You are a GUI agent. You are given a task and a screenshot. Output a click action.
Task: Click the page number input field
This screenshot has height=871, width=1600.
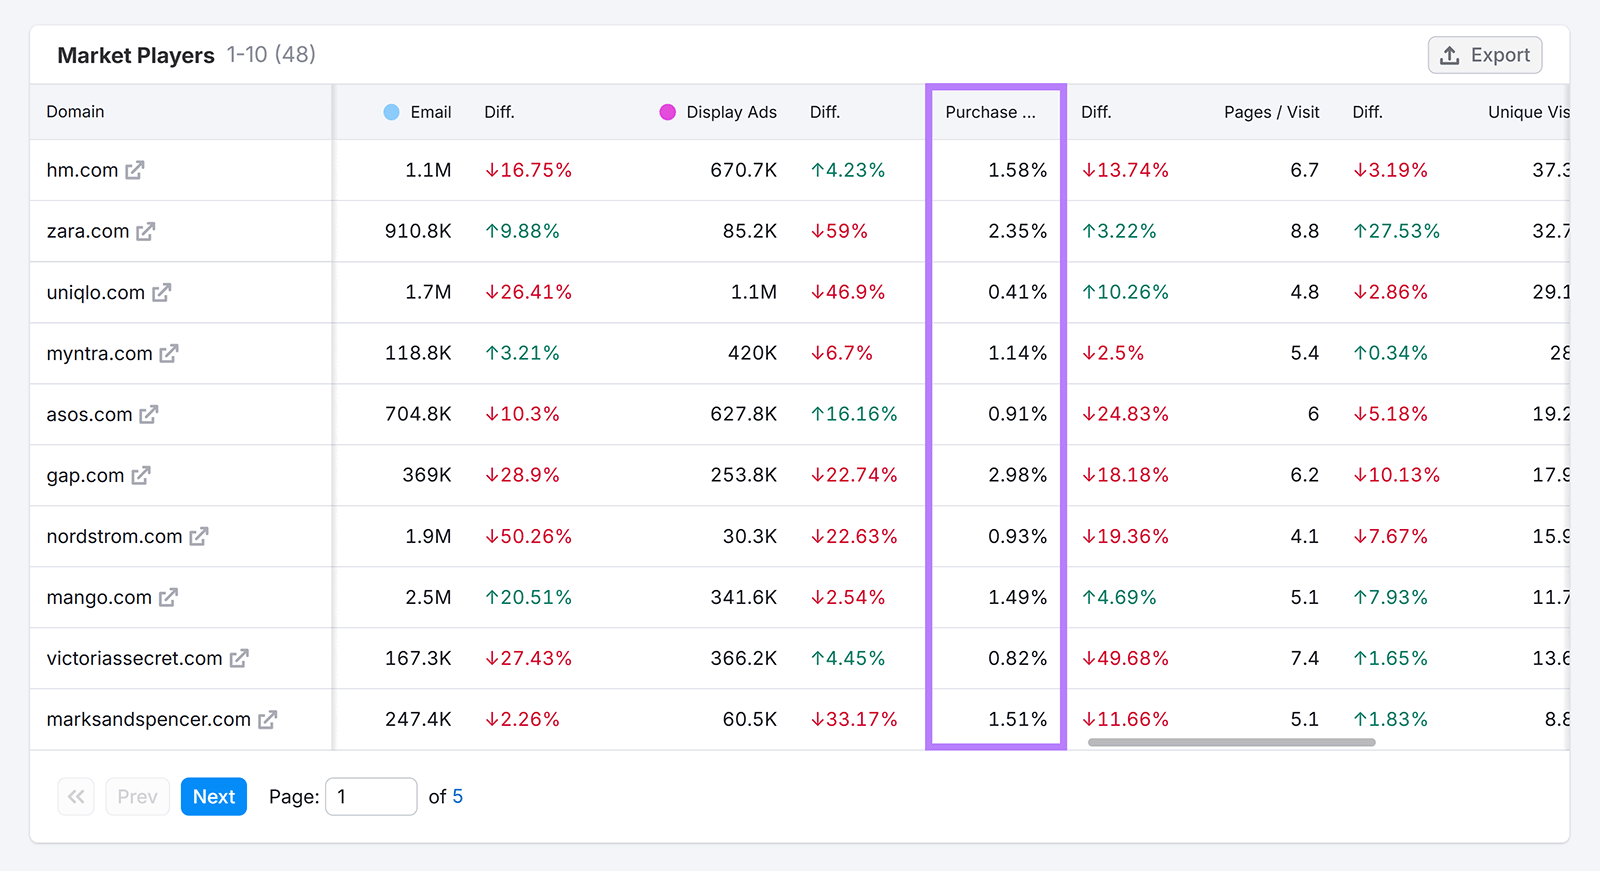tap(371, 797)
